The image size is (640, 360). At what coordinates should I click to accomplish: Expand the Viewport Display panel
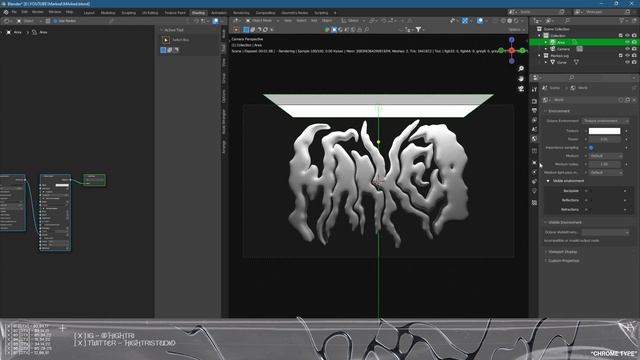click(562, 251)
